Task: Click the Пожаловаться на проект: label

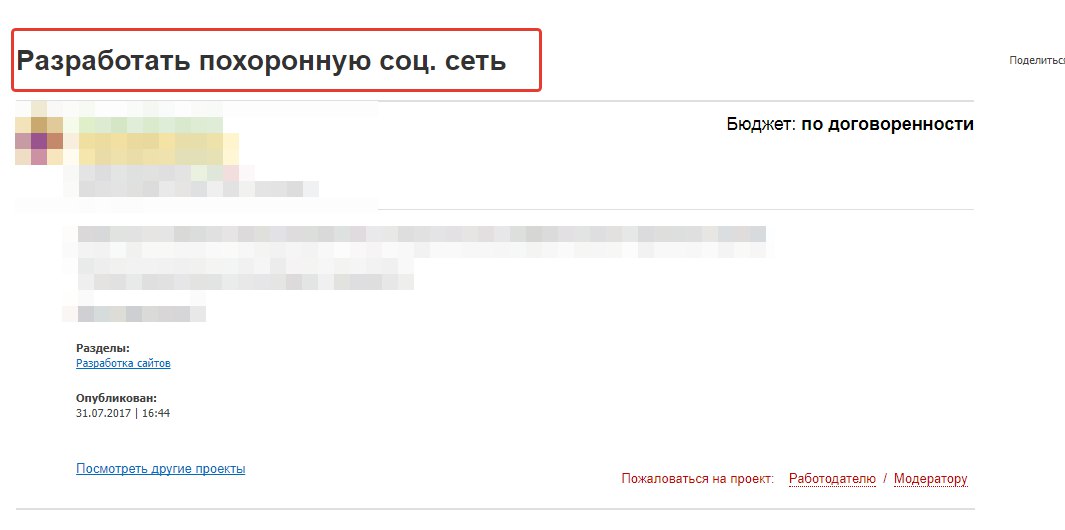Action: click(698, 479)
